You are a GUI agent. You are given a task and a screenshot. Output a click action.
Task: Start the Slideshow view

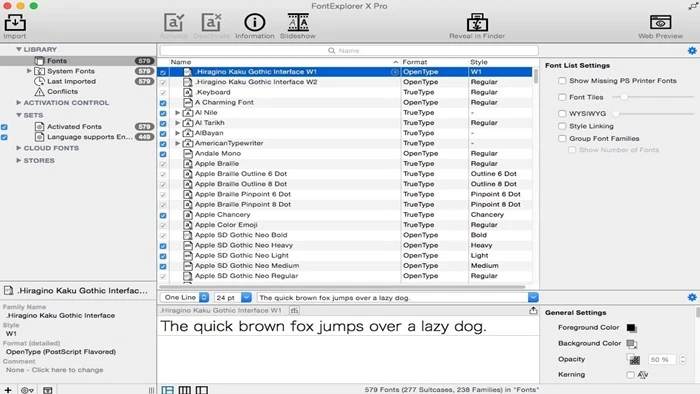click(298, 26)
